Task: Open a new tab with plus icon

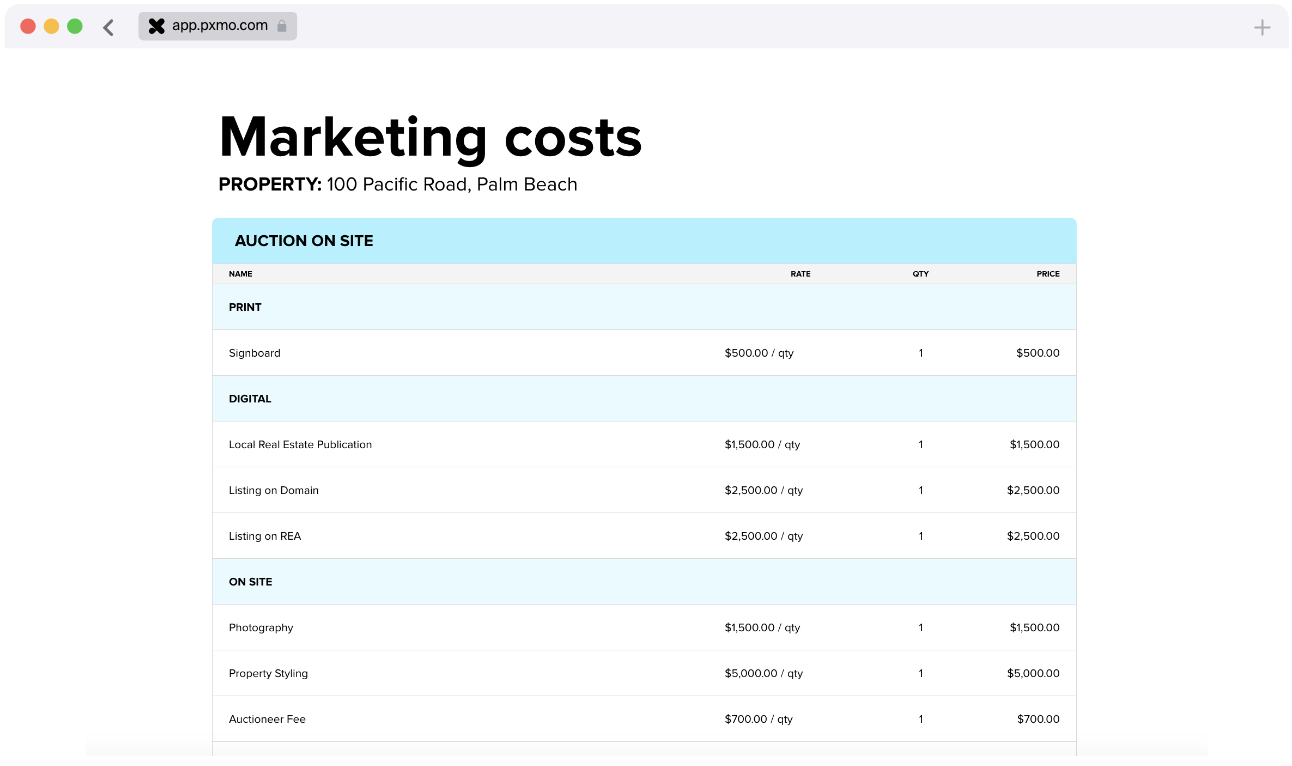Action: coord(1262,28)
